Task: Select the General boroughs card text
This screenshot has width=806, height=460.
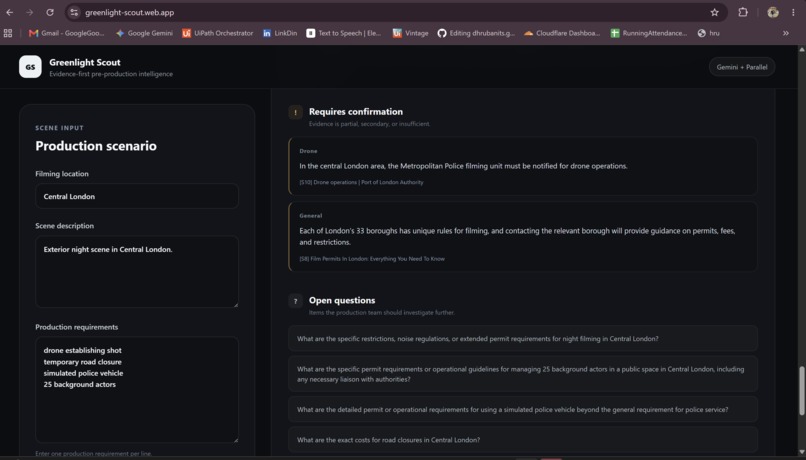Action: click(x=517, y=236)
